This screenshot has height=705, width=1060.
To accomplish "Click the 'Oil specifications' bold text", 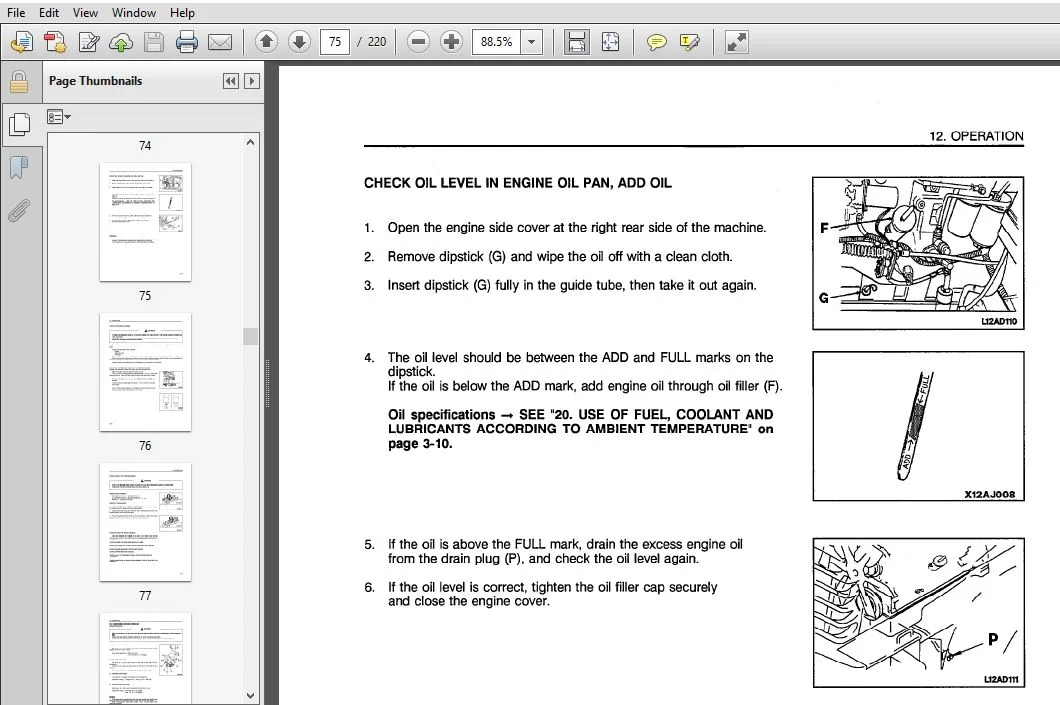I will click(x=441, y=414).
